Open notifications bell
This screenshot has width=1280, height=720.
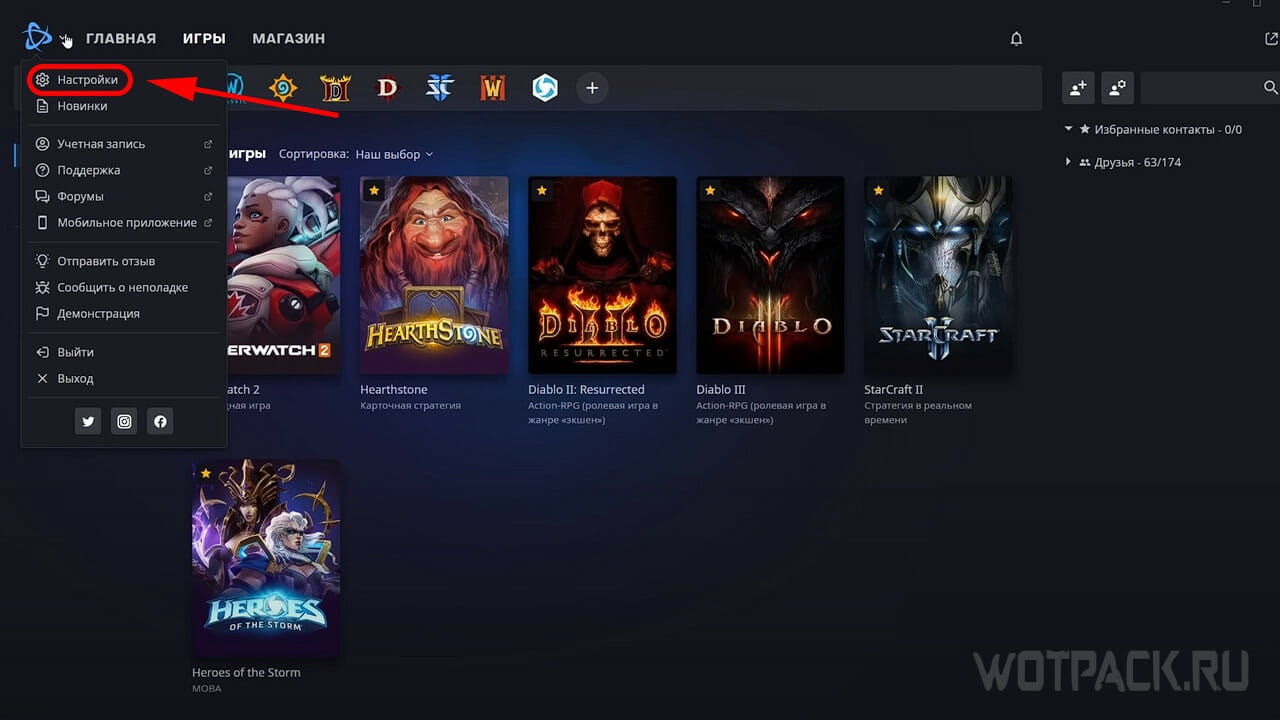[x=1016, y=39]
